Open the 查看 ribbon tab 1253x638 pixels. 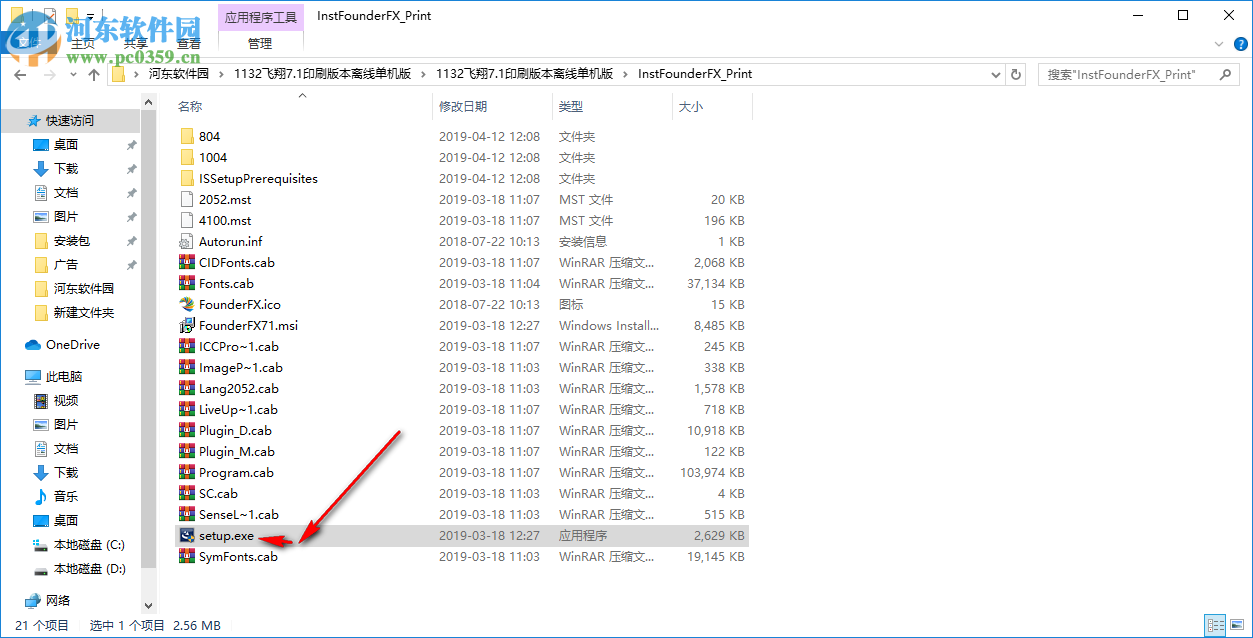coord(188,43)
